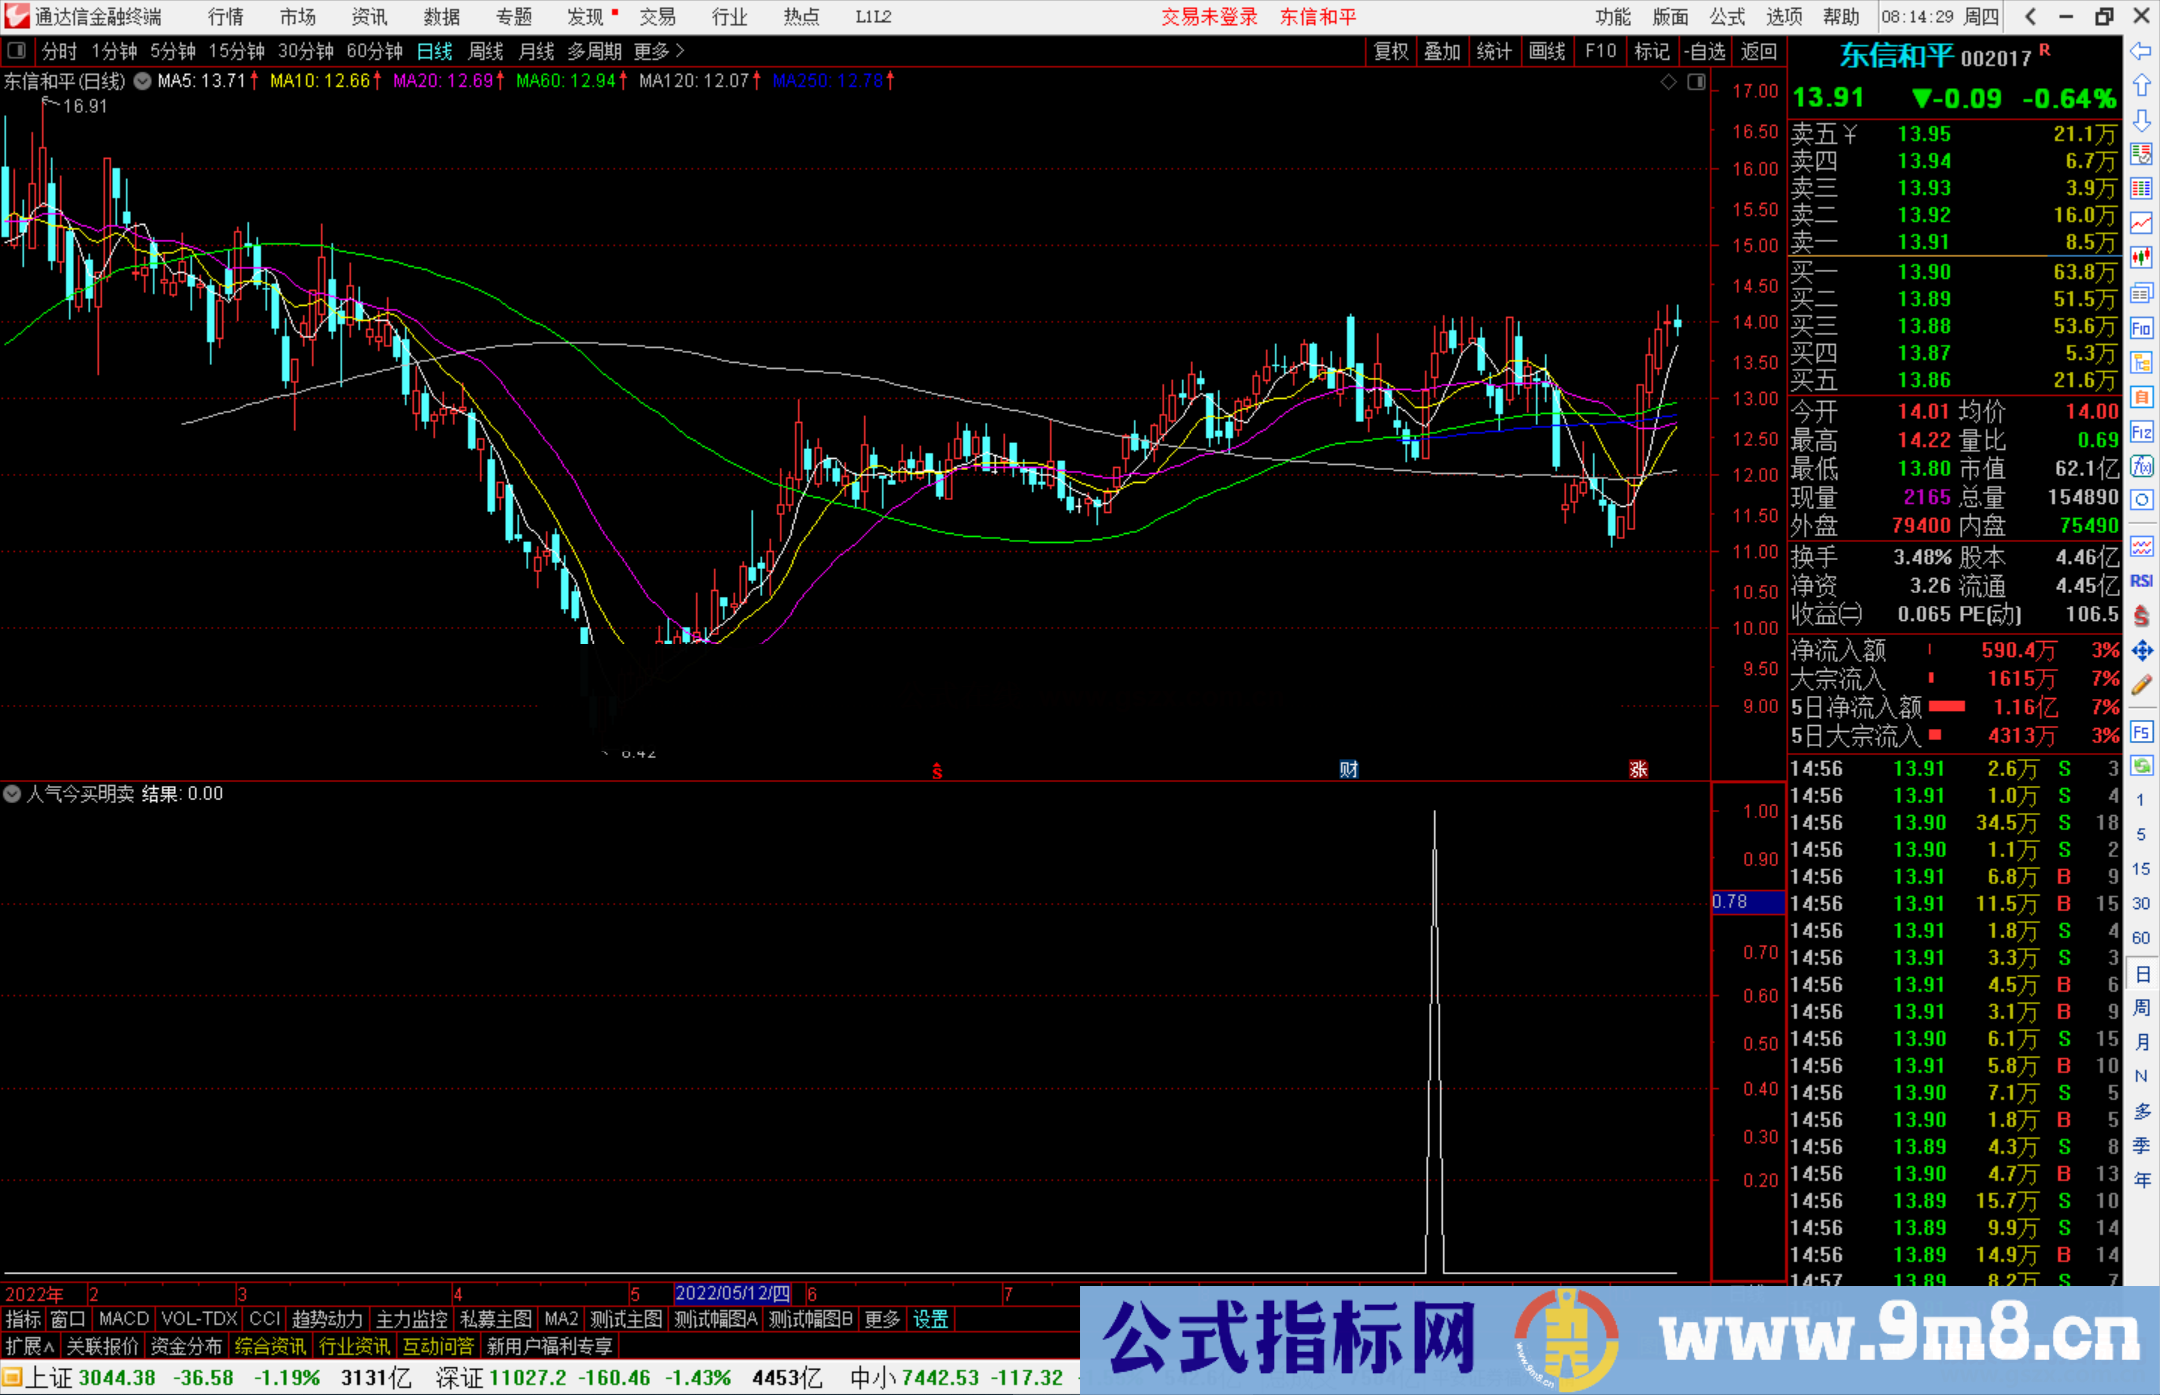Switch to the MACD indicator tab
This screenshot has width=2160, height=1395.
point(122,1319)
